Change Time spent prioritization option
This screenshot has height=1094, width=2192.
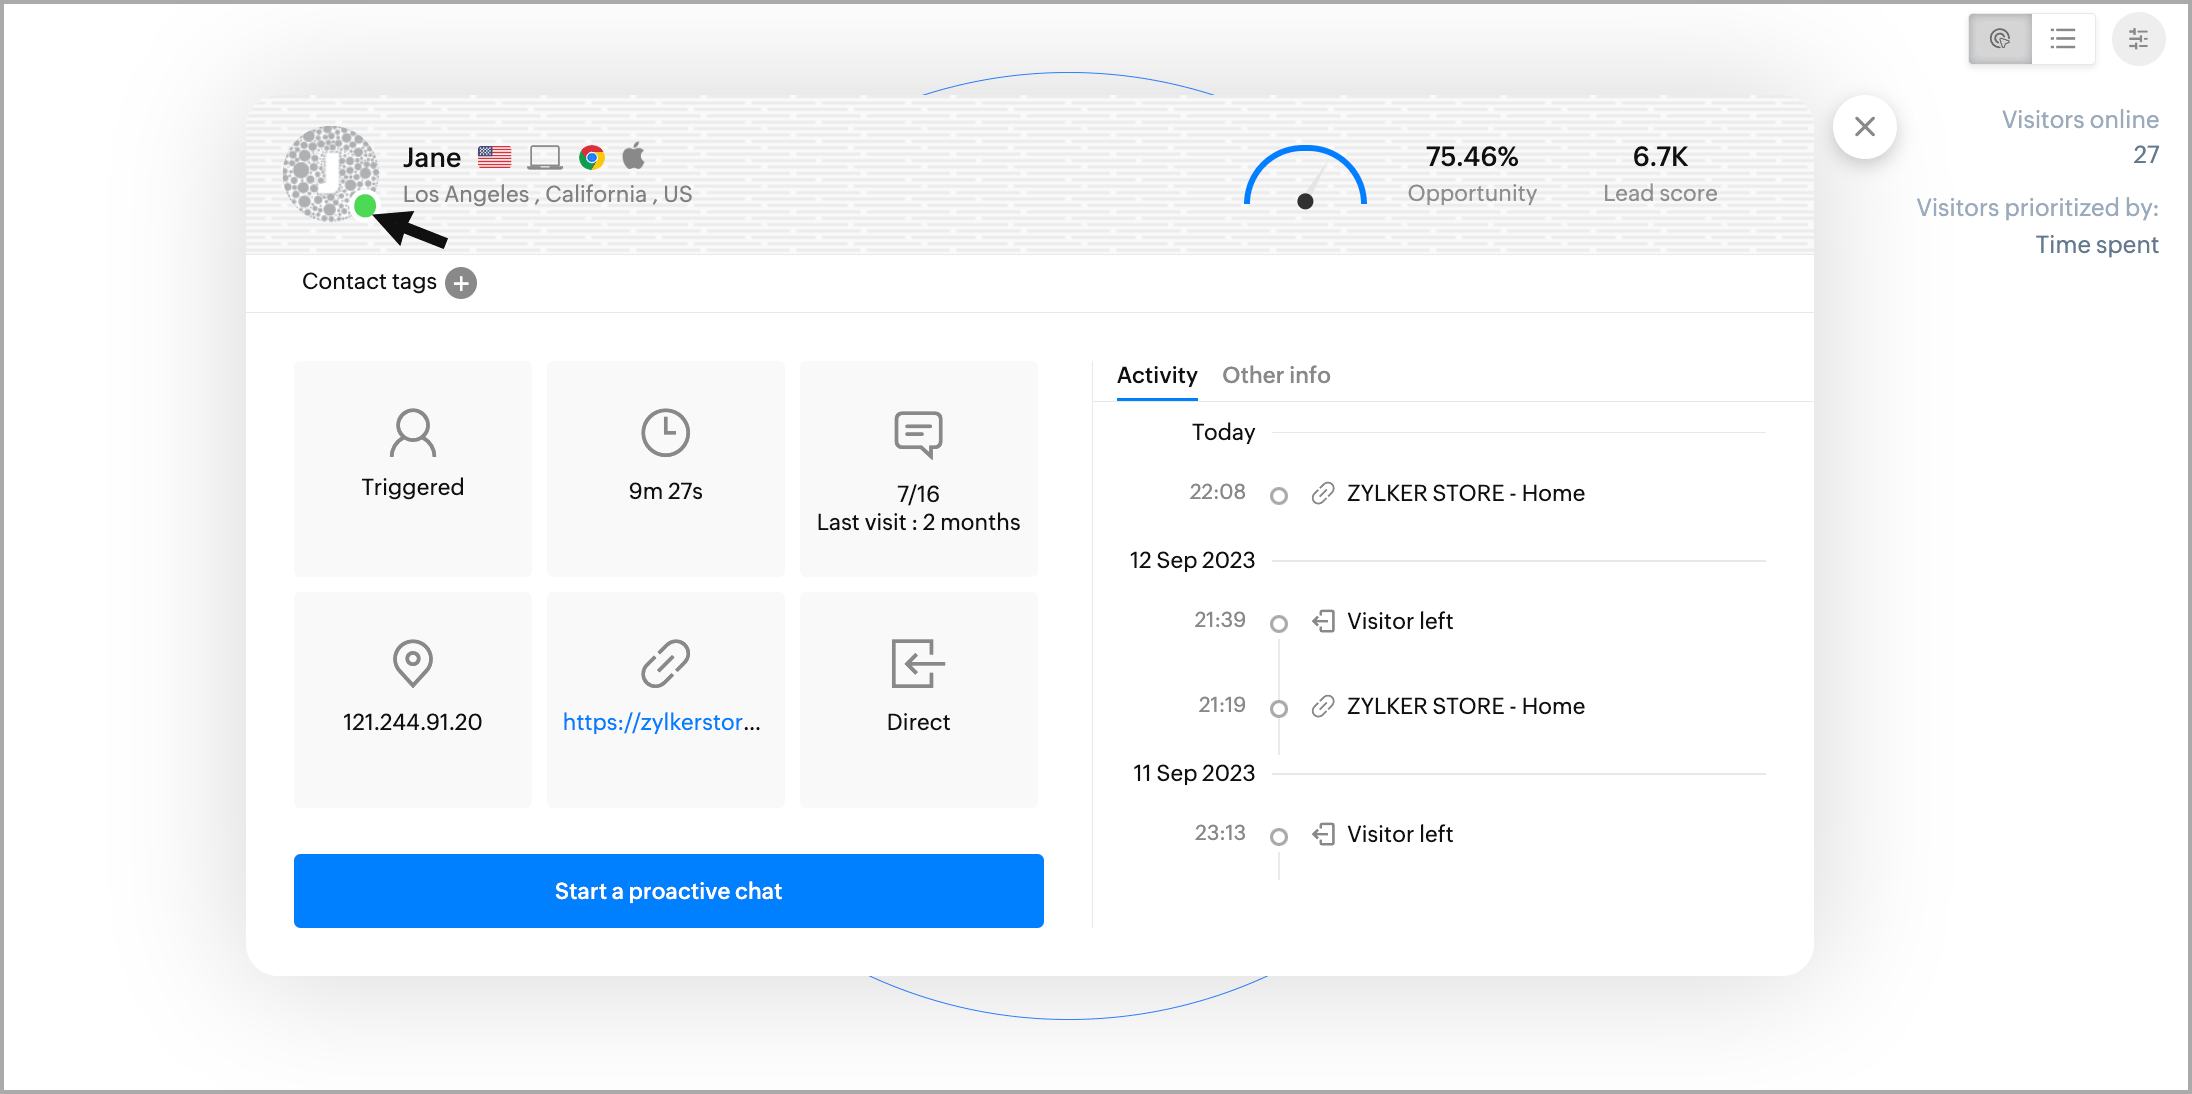tap(2096, 245)
